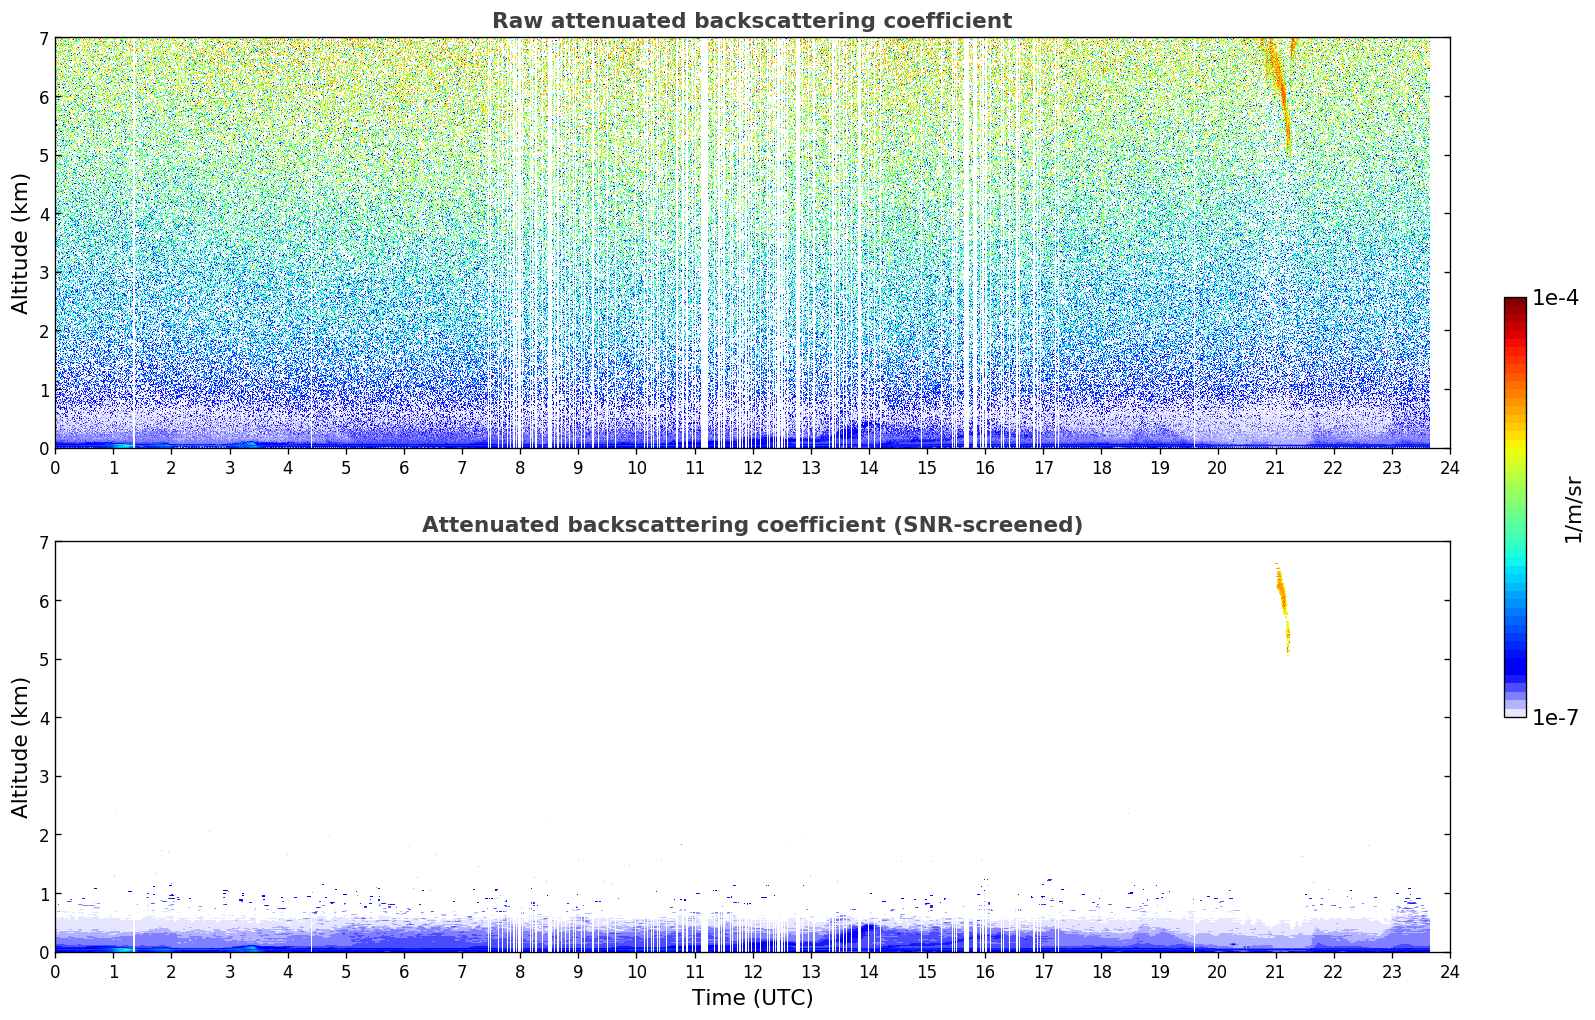
Task: Click the "0" time tick under the SNR-screened plot
Action: coord(55,972)
